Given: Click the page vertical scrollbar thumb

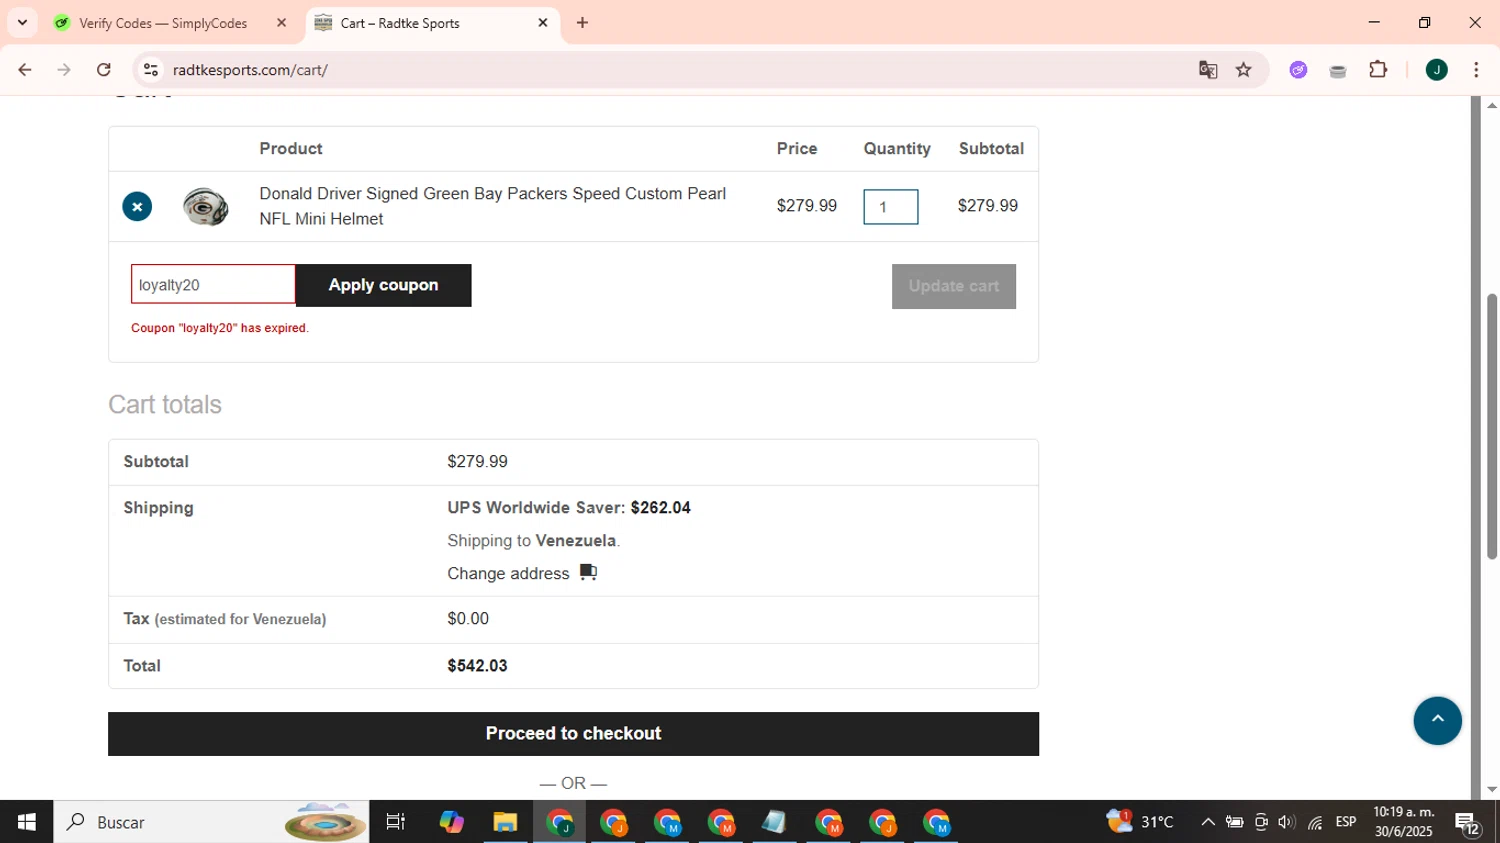Looking at the screenshot, I should tap(1491, 426).
